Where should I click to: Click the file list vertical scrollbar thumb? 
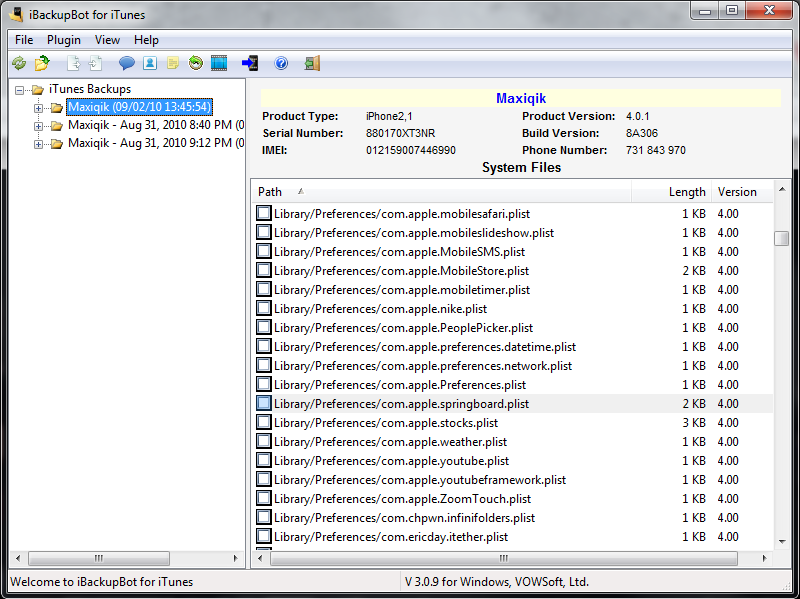[x=781, y=238]
